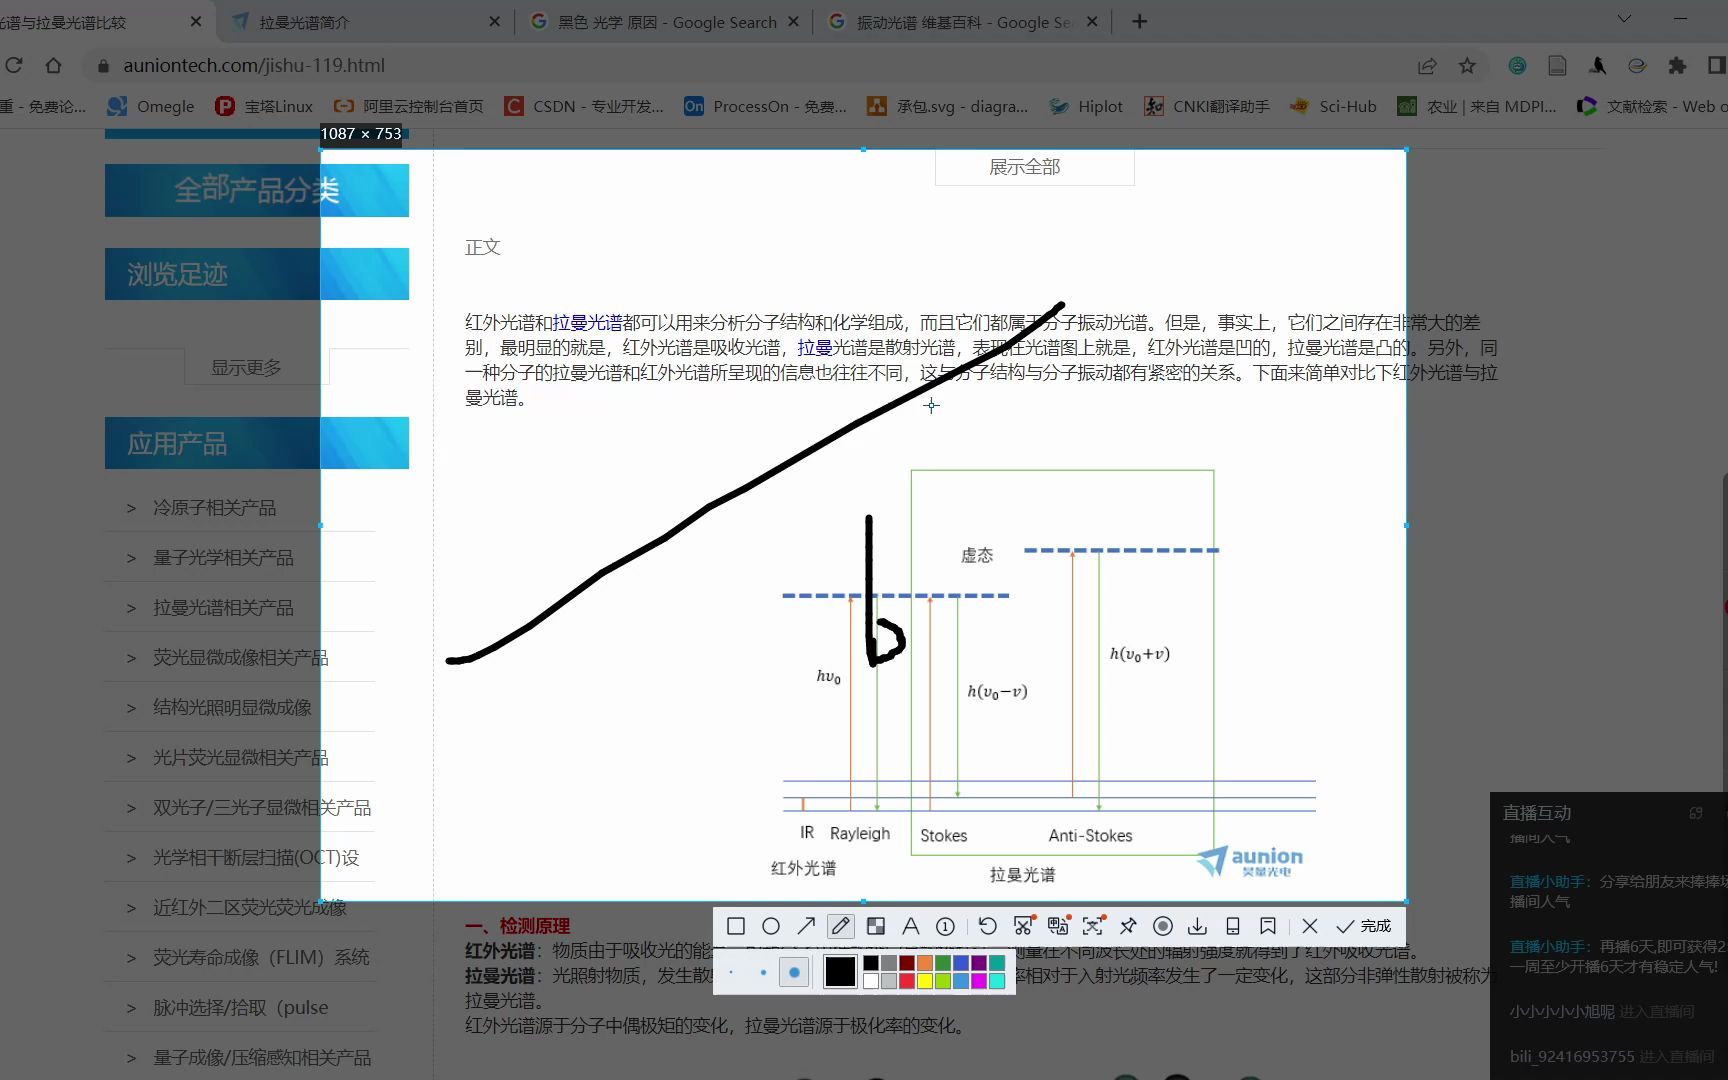
Task: Pick the dark red color swatch
Action: click(907, 963)
